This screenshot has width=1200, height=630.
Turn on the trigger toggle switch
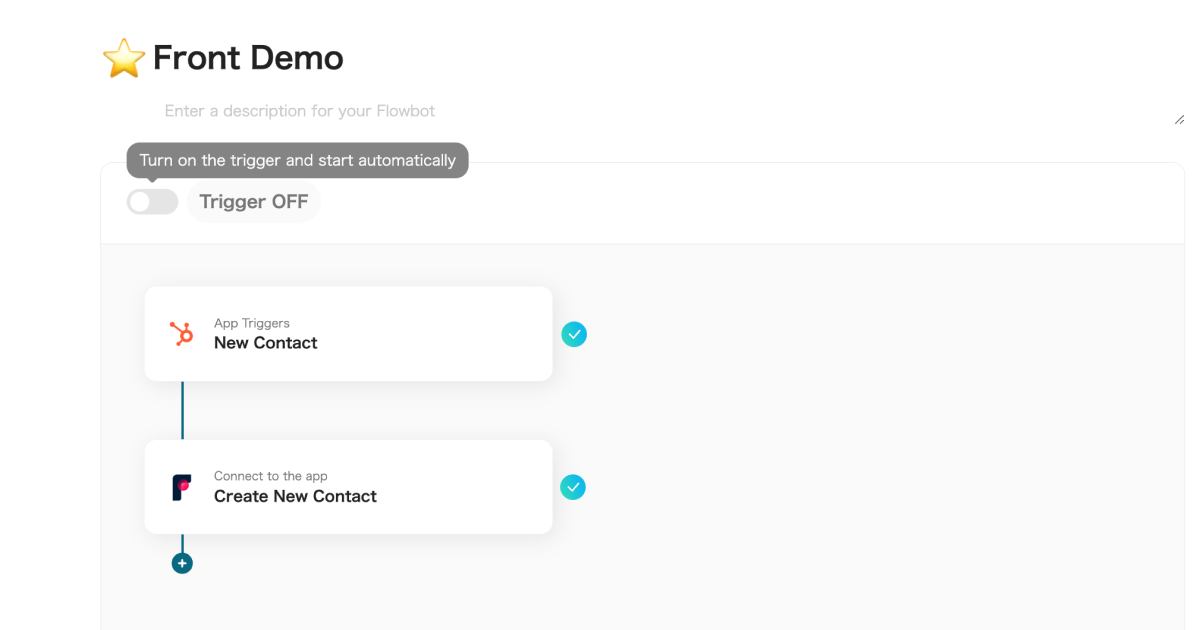pyautogui.click(x=152, y=202)
